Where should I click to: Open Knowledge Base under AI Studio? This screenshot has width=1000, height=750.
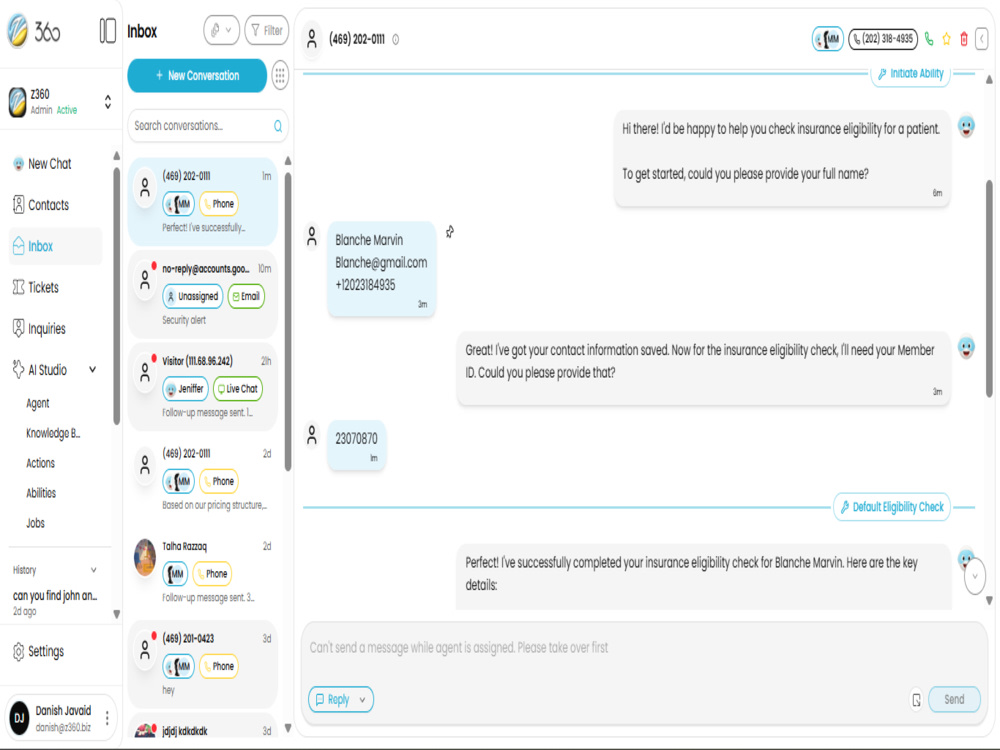tap(53, 433)
